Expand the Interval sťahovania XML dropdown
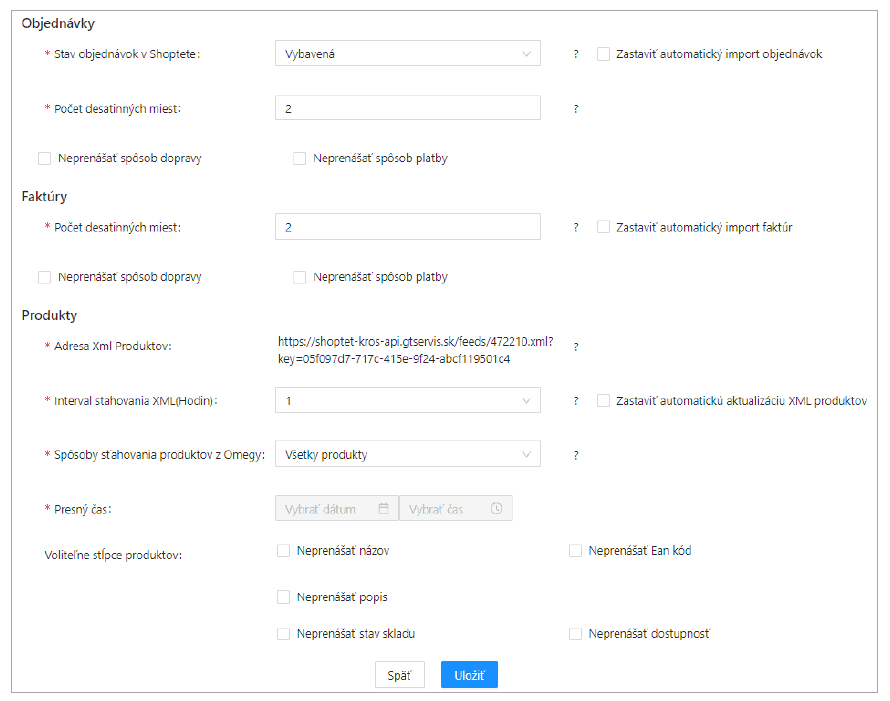Screen dimensions: 890x701 coord(407,401)
